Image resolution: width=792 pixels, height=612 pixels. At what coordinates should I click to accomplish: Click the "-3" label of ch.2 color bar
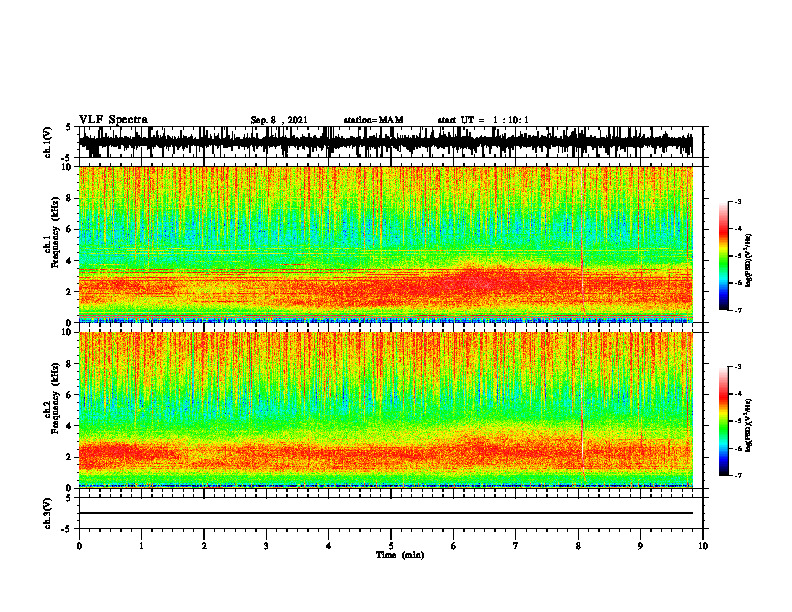tap(737, 367)
